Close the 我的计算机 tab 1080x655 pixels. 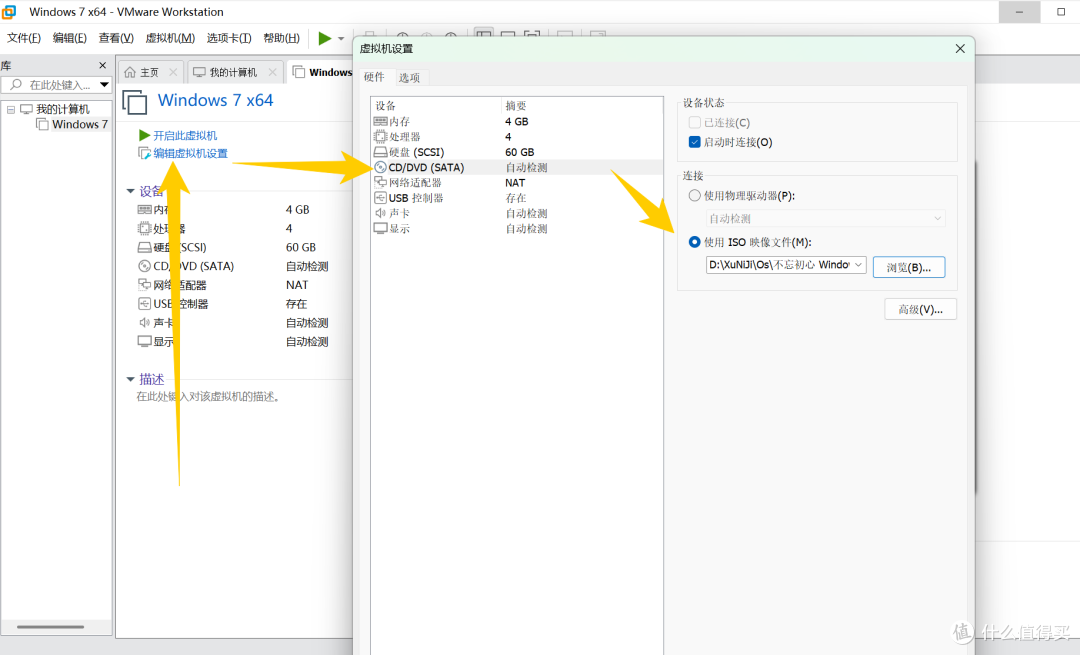point(273,72)
